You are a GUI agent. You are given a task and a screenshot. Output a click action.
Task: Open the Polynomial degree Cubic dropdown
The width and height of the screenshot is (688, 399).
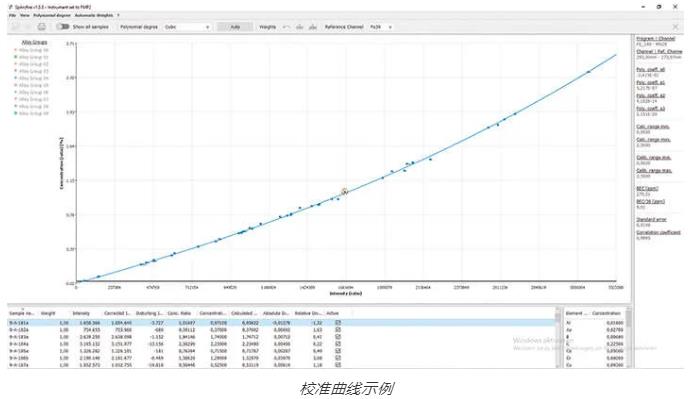click(x=187, y=27)
